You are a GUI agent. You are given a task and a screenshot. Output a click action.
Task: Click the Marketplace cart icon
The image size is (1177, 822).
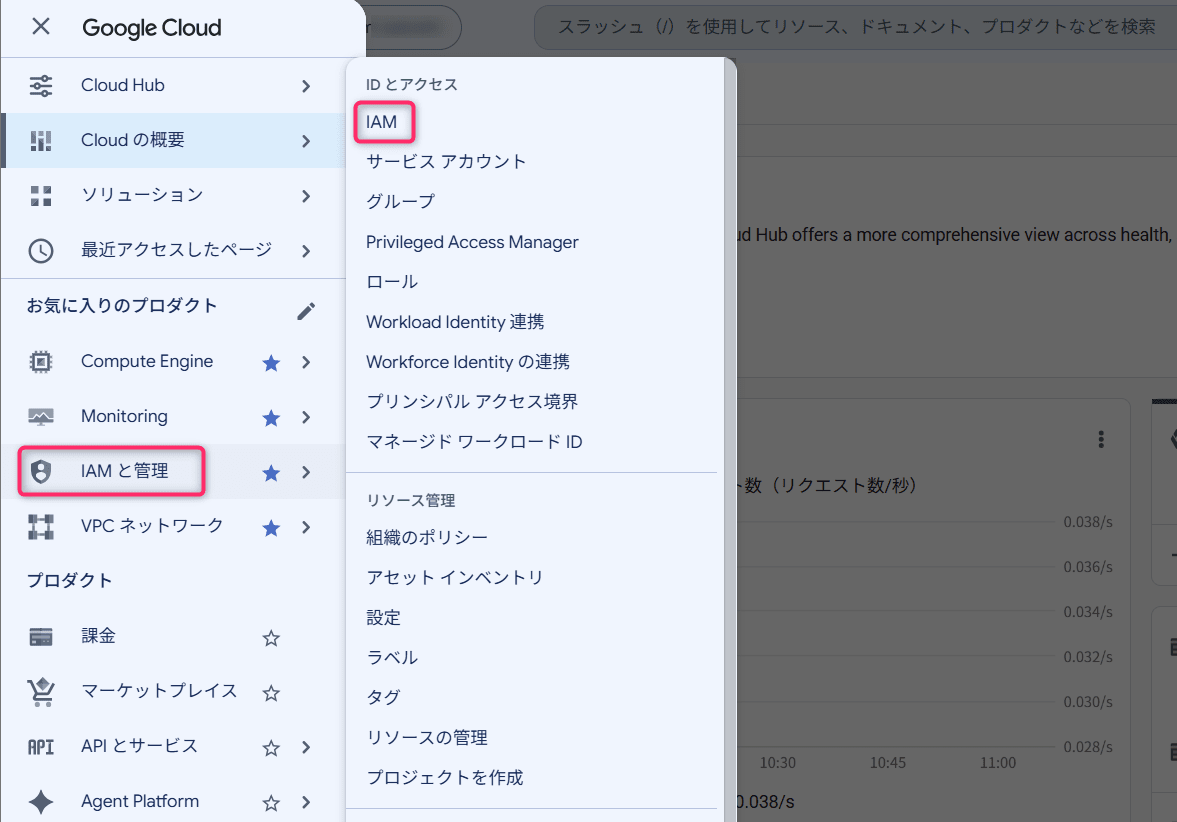[x=41, y=691]
